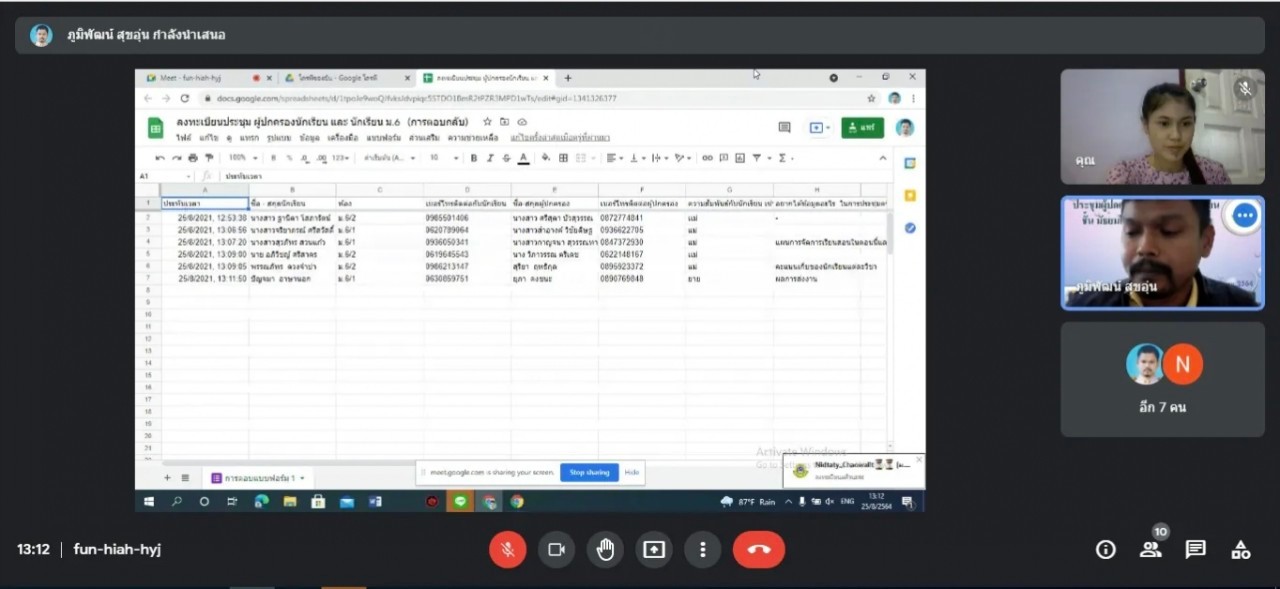Raise hand in the meeting
The height and width of the screenshot is (589, 1280).
(x=605, y=549)
